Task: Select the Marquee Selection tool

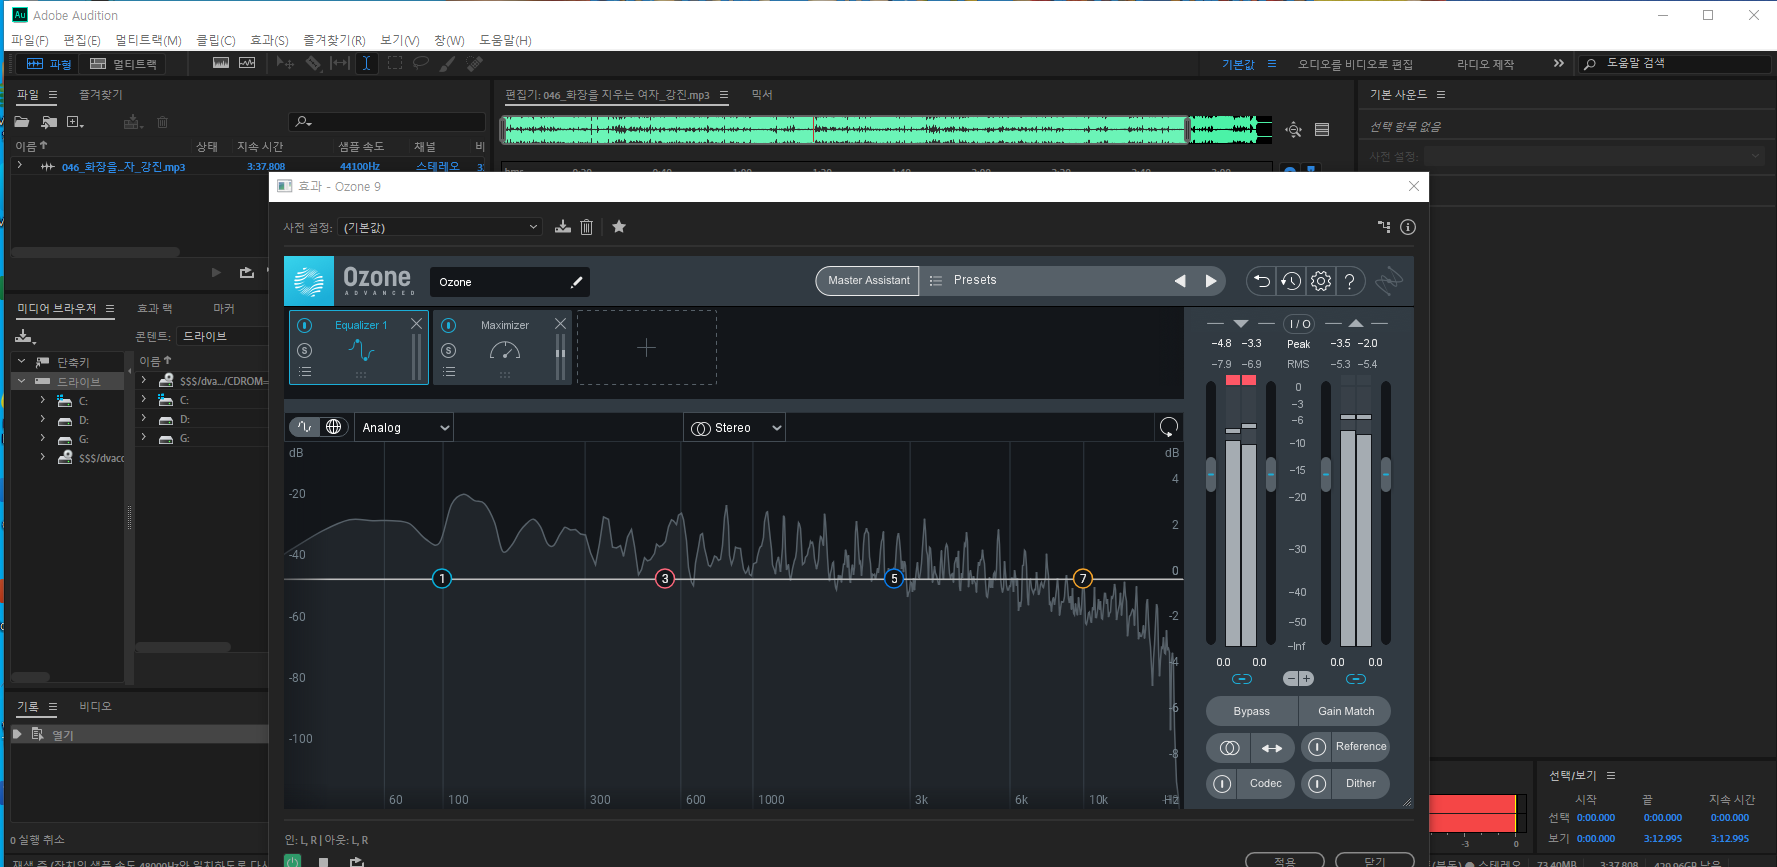Action: point(395,63)
